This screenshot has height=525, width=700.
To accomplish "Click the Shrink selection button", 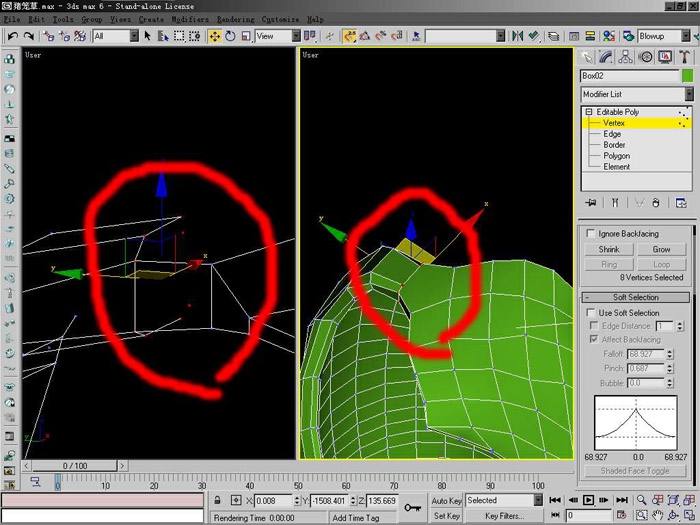I will (x=609, y=249).
